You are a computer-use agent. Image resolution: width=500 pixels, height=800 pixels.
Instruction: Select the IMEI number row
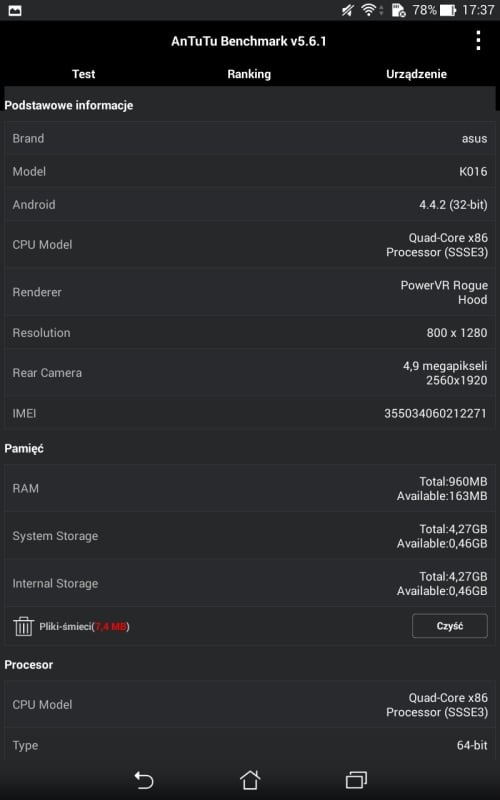(250, 413)
